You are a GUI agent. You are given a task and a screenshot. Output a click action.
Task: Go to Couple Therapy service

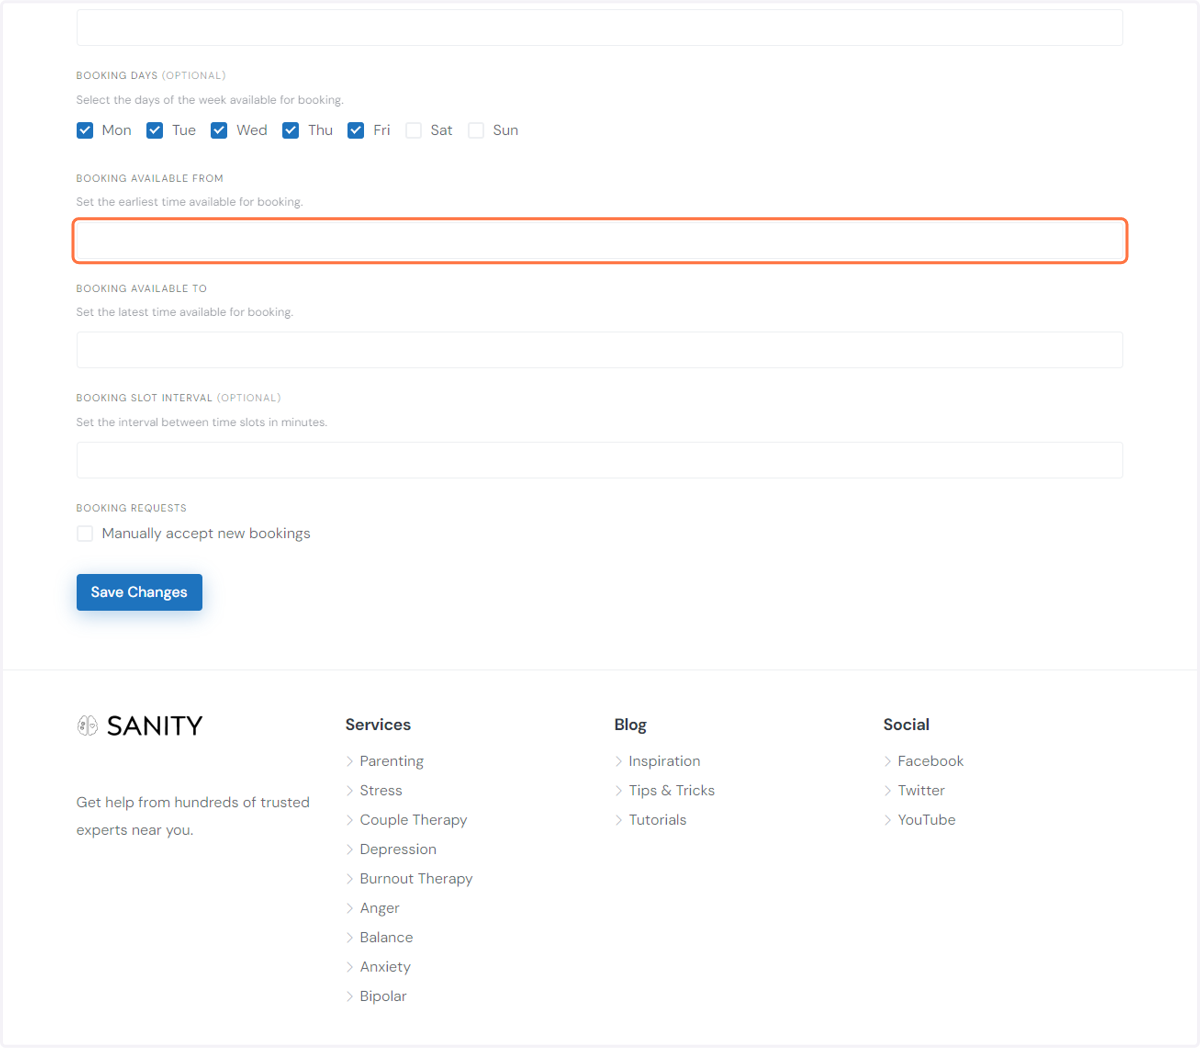[413, 820]
